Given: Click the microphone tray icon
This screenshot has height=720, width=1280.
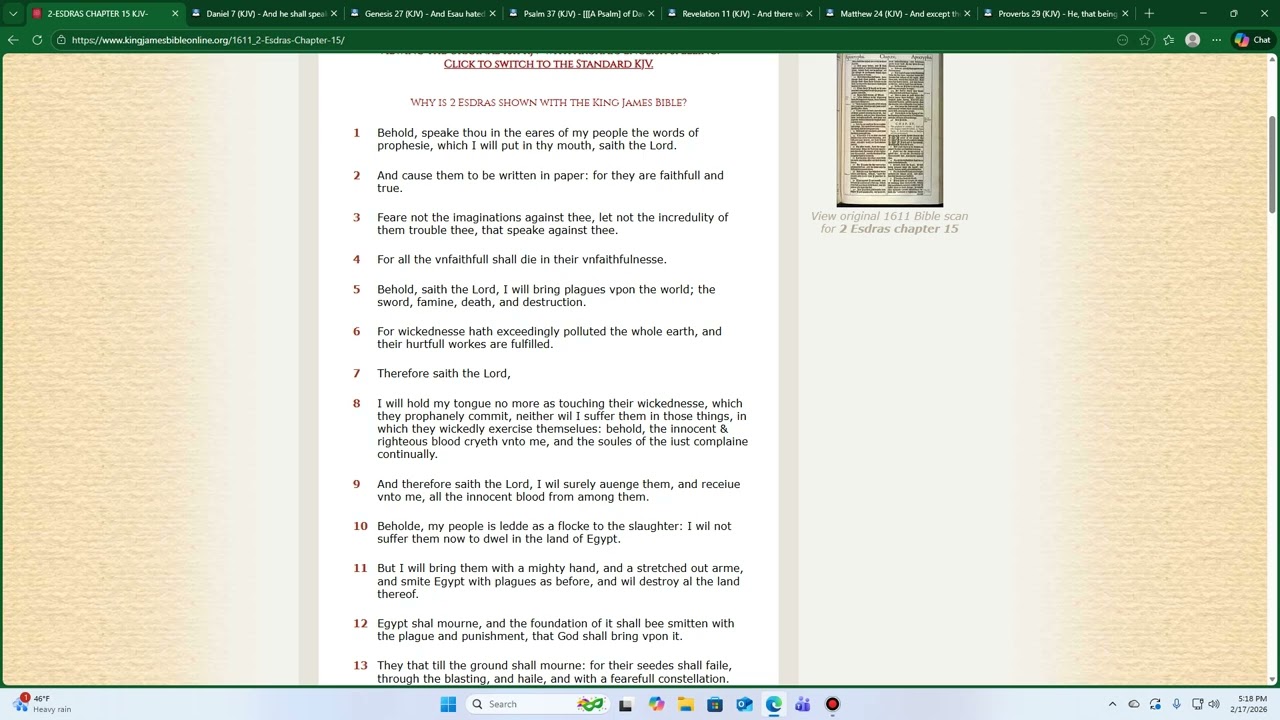Looking at the screenshot, I should click(x=1177, y=704).
